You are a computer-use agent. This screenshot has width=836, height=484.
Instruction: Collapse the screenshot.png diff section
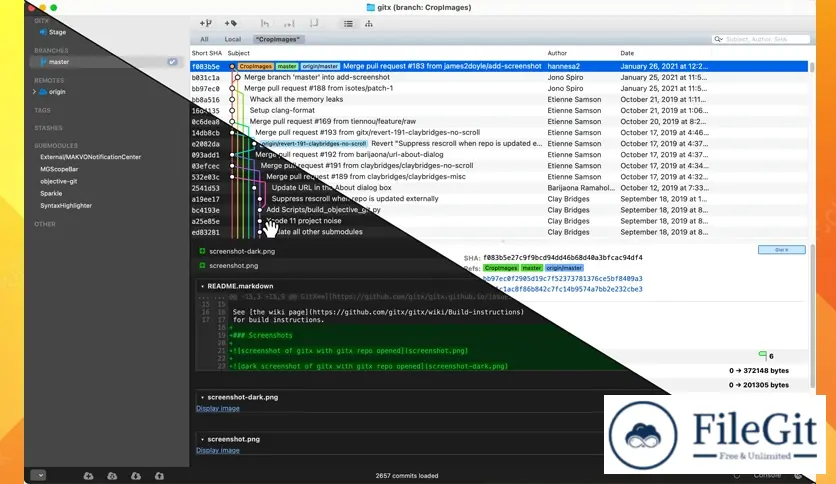click(x=202, y=439)
